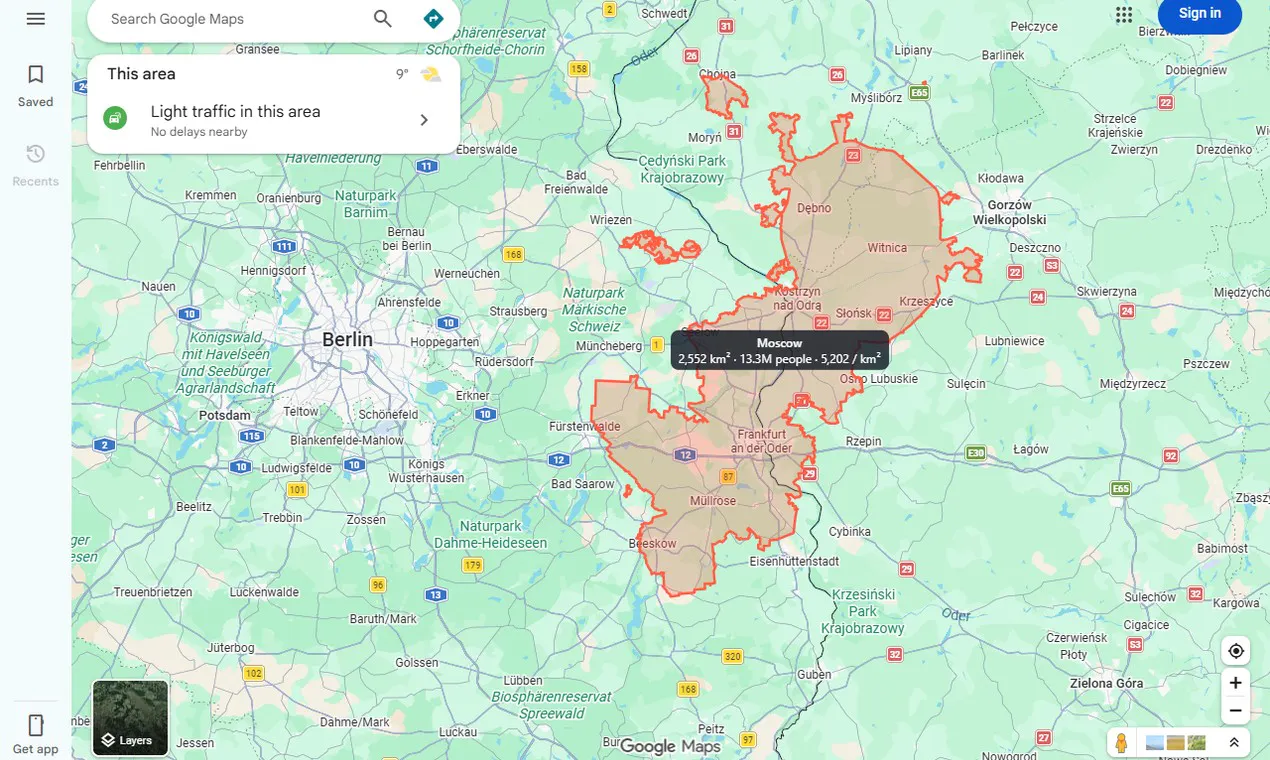Click the E65 route shield near Myślibórz
Image resolution: width=1270 pixels, height=760 pixels.
[919, 93]
